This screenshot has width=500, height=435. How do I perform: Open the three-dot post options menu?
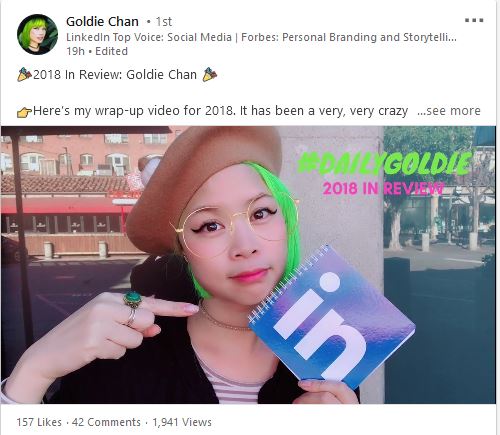click(474, 20)
